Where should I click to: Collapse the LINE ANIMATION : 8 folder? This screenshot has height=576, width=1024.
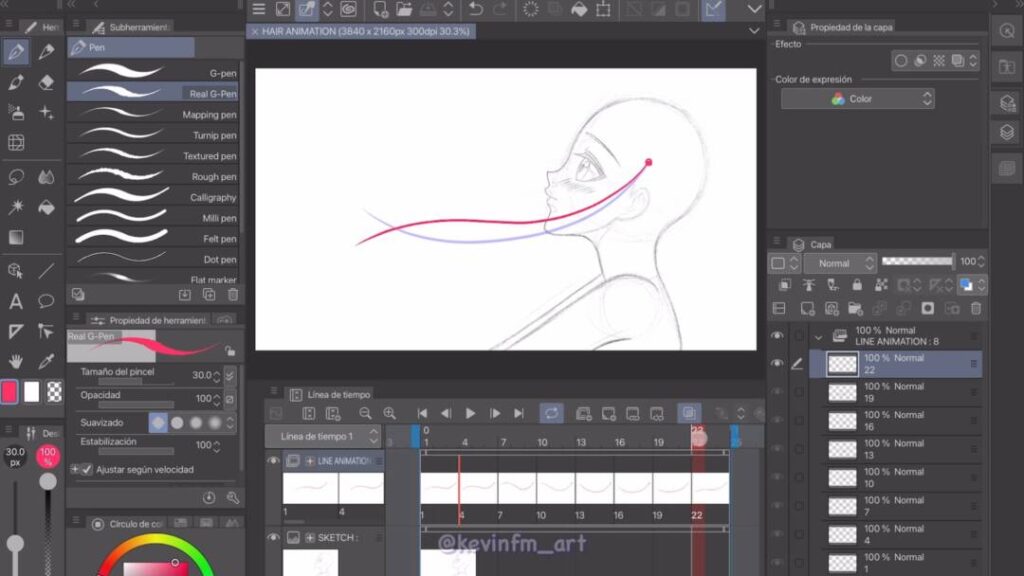tap(818, 337)
